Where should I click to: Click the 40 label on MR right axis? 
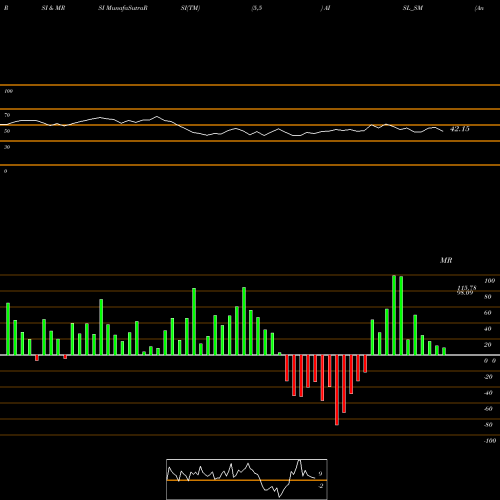488,329
